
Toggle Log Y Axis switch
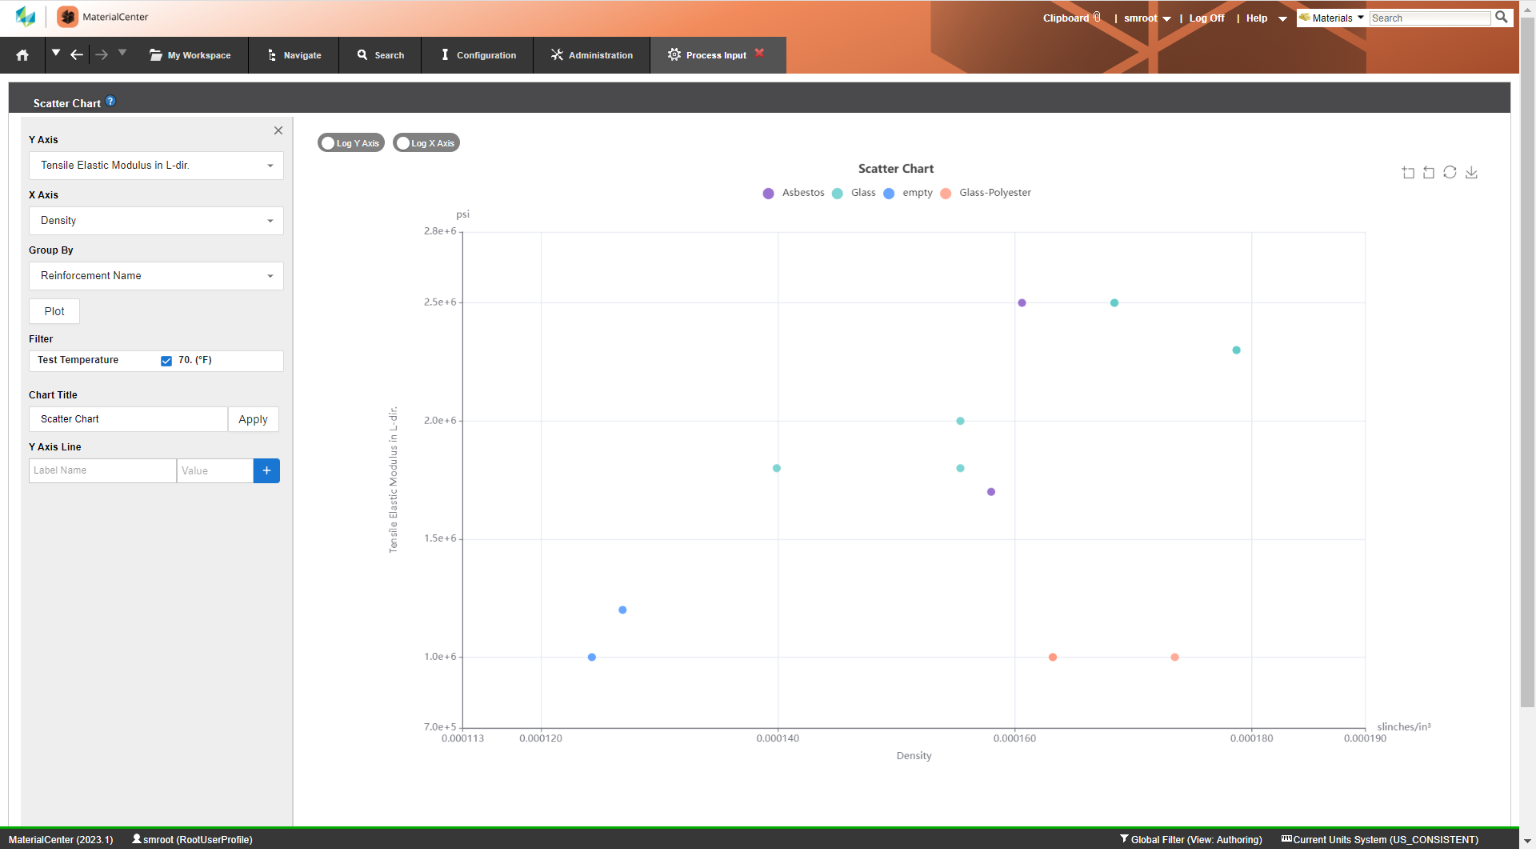point(351,143)
